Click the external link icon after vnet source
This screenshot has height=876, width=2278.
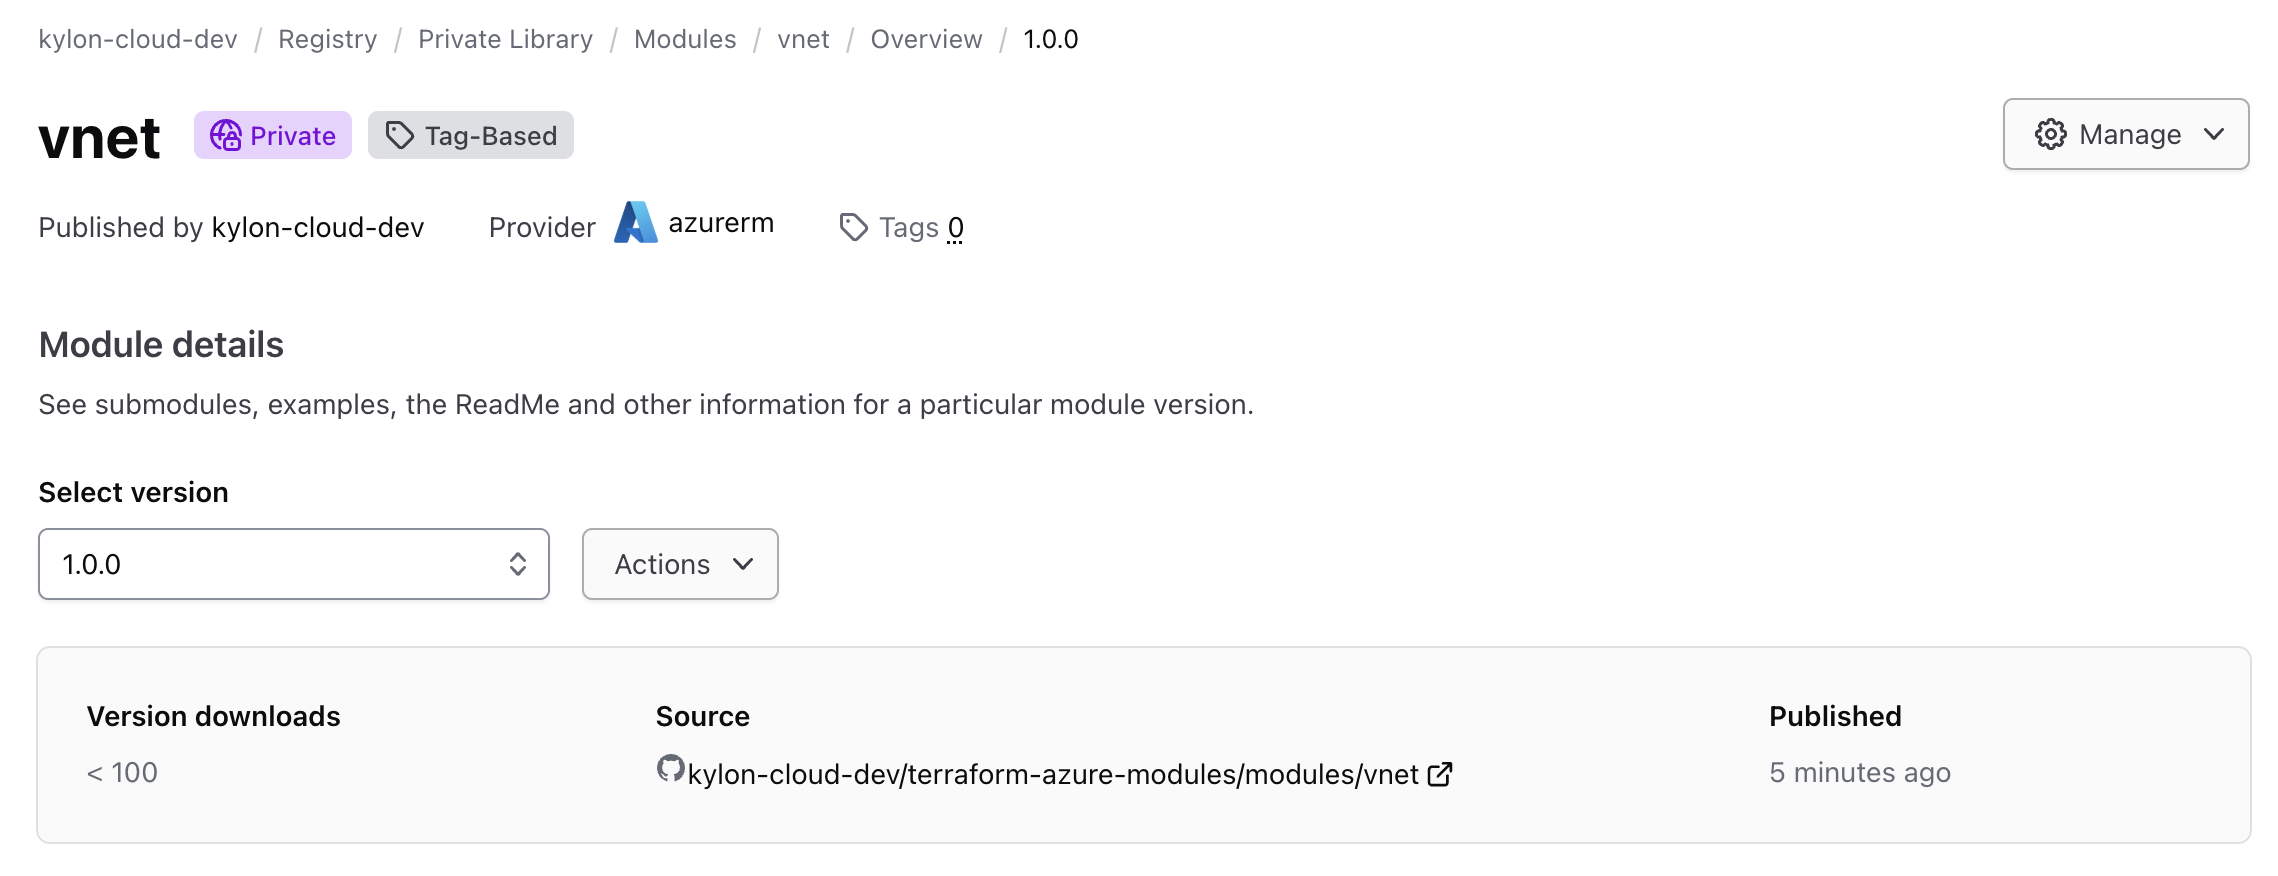click(x=1440, y=774)
